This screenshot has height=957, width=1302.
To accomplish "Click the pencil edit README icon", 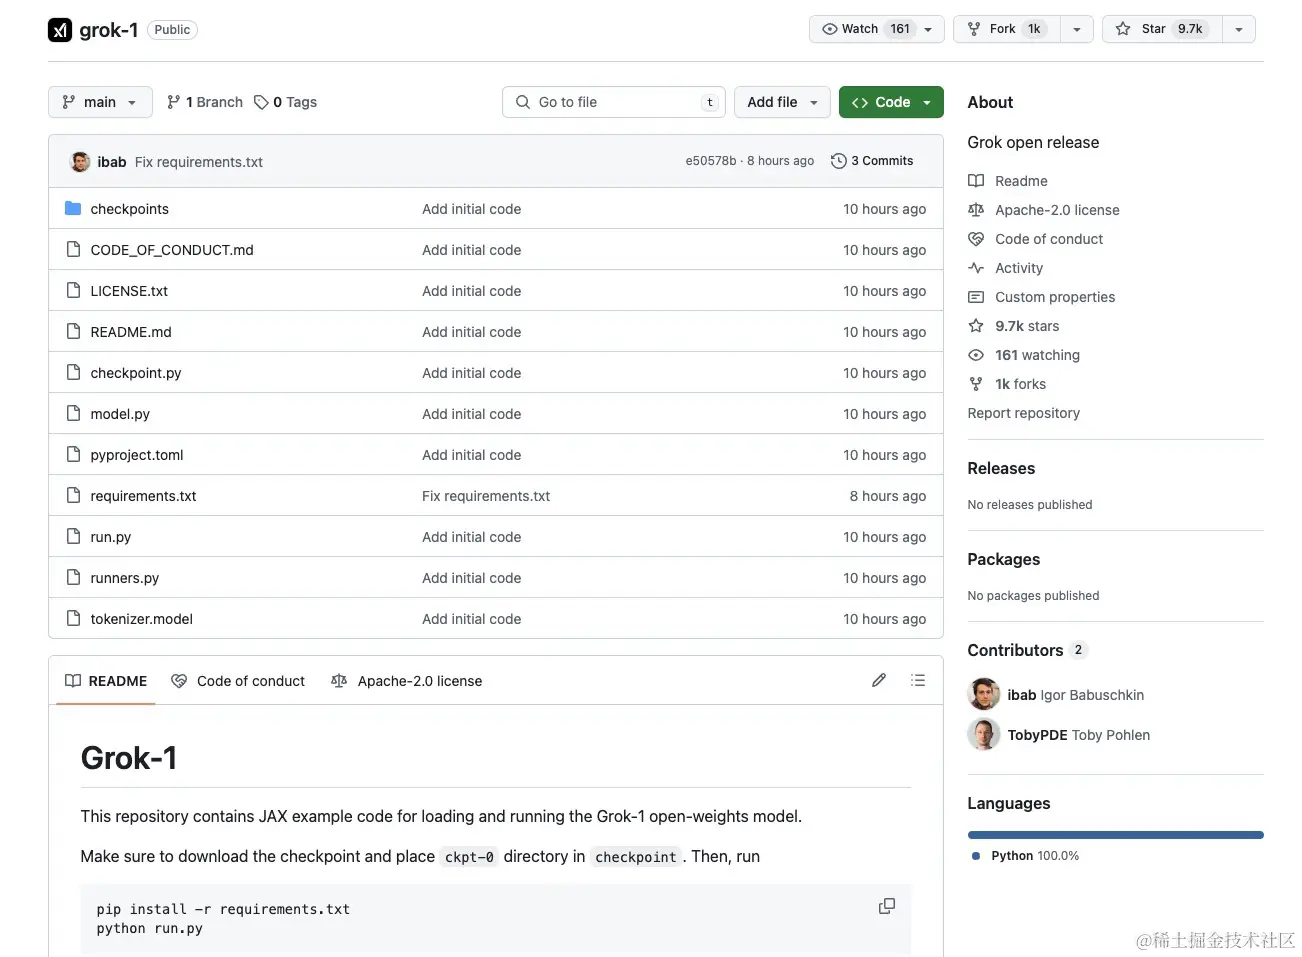I will 879,681.
